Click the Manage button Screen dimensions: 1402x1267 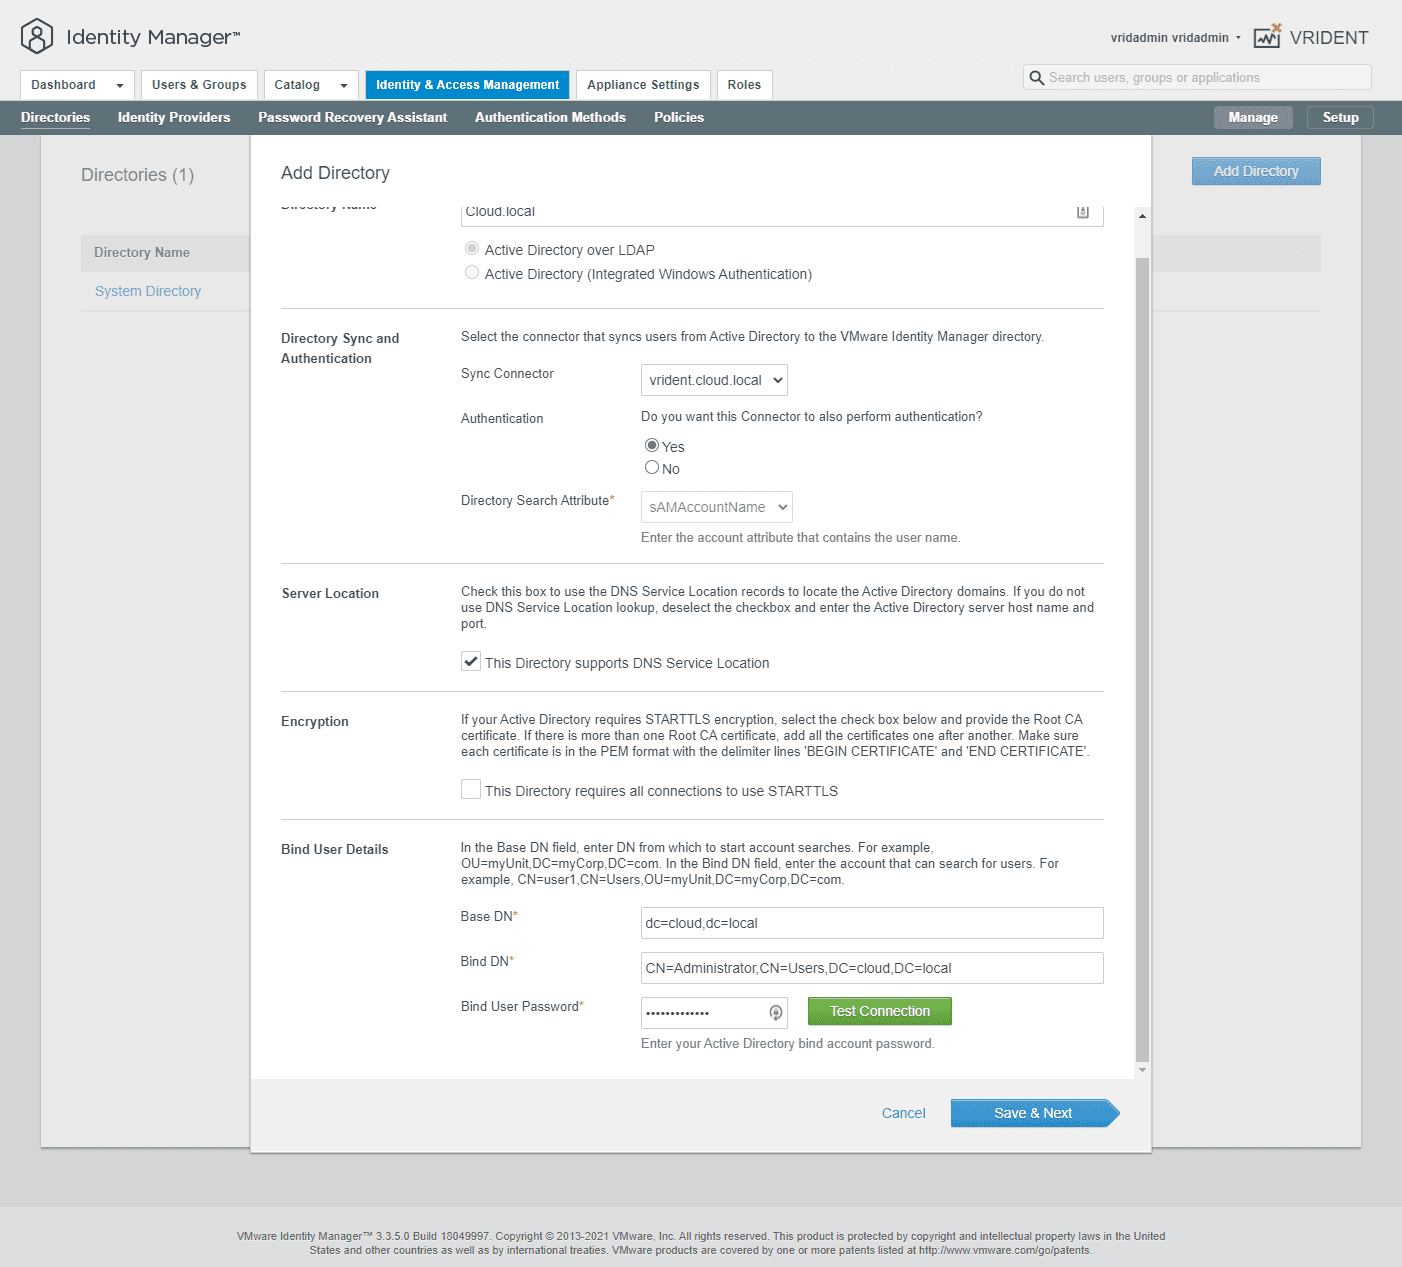tap(1253, 117)
